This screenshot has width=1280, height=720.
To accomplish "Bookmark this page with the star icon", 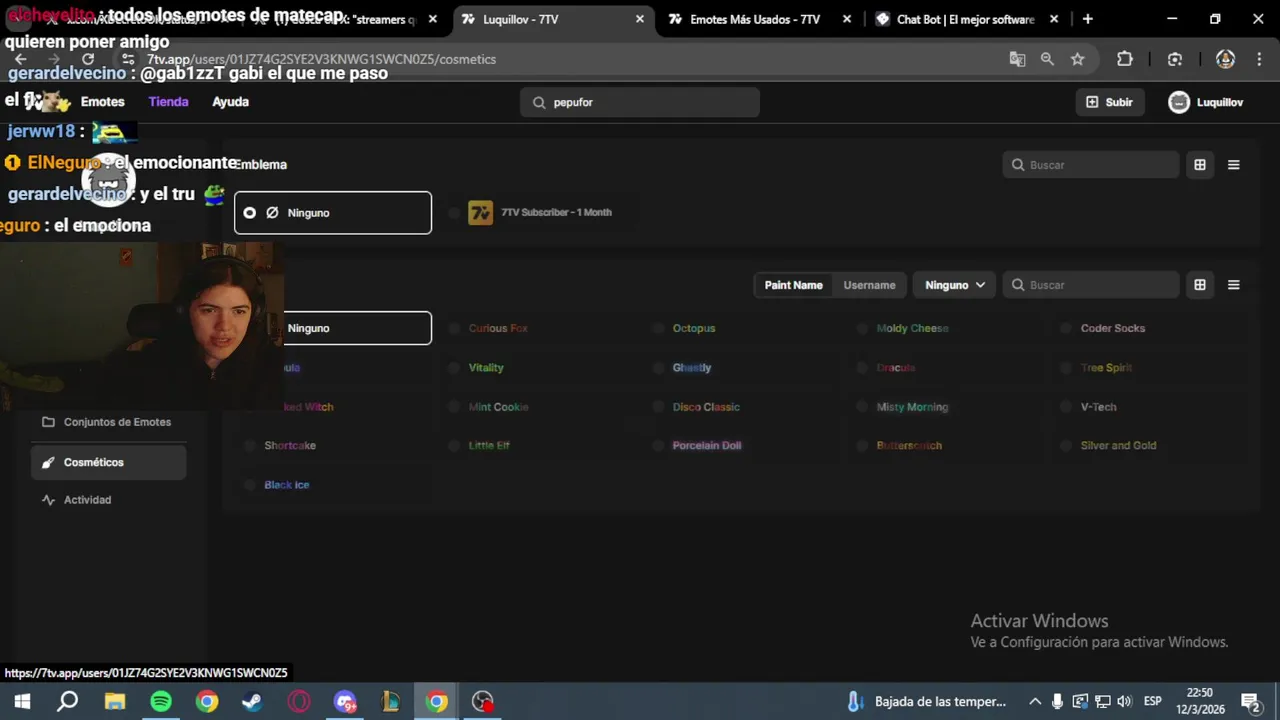I will [x=1077, y=59].
